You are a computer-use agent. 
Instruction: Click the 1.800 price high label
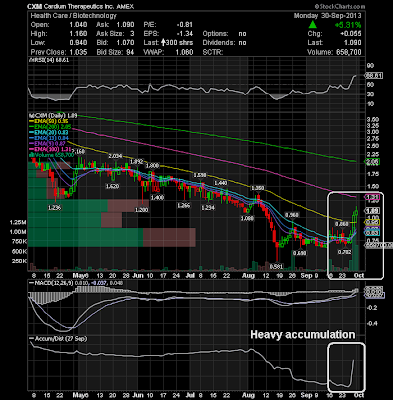[x=153, y=165]
